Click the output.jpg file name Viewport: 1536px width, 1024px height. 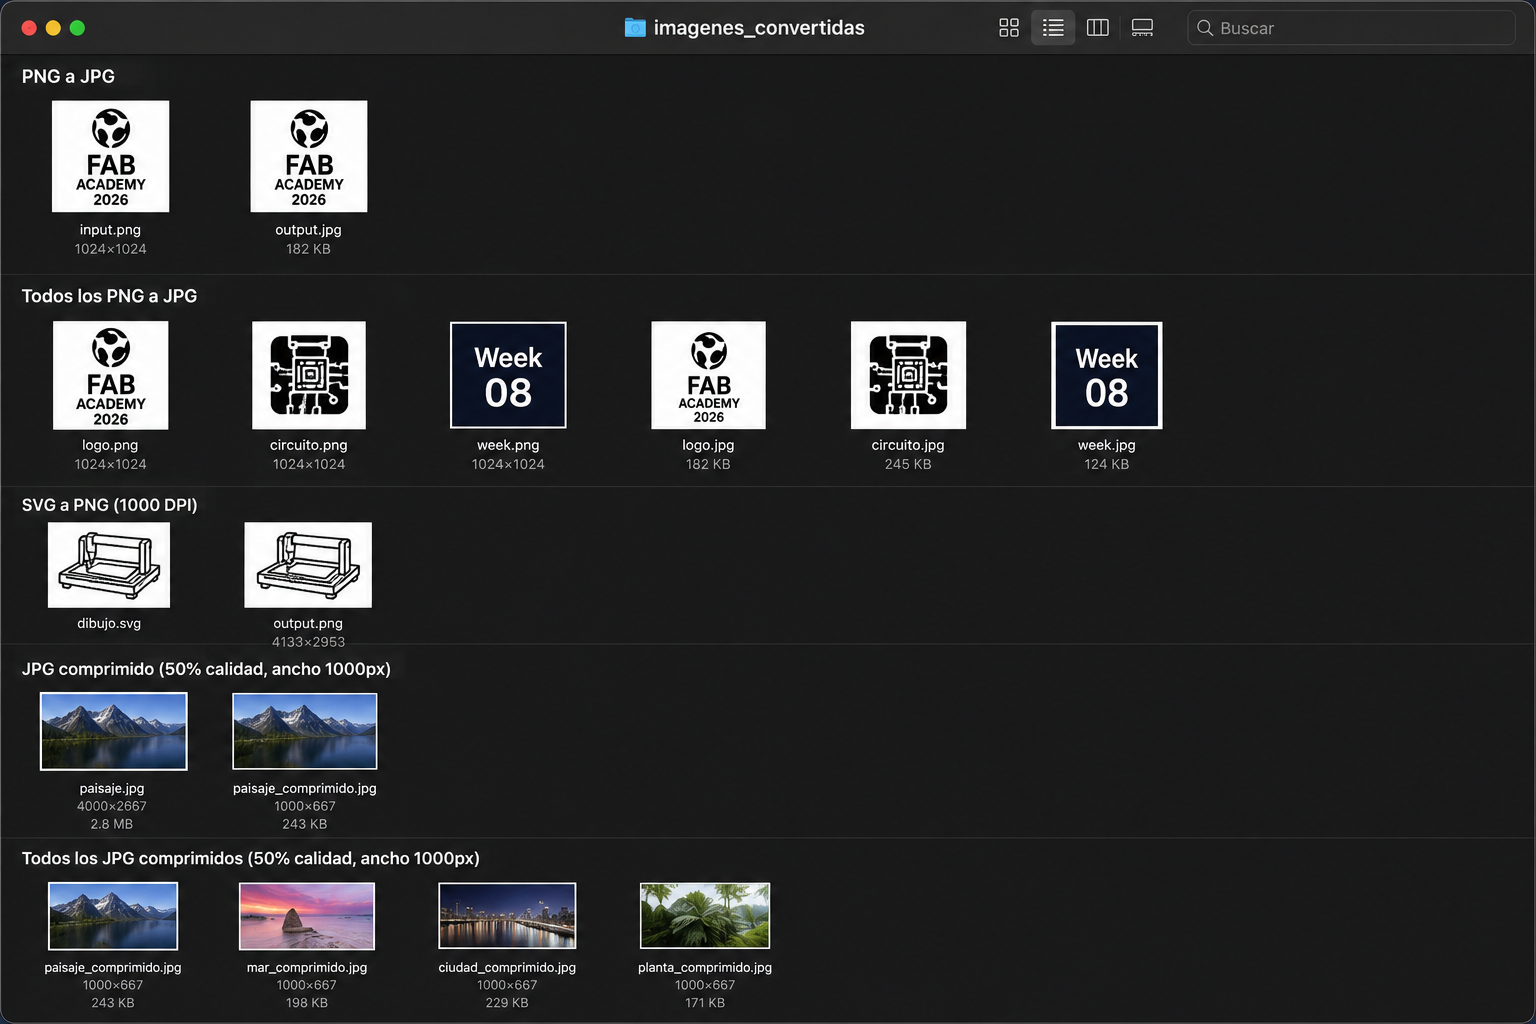tap(308, 230)
